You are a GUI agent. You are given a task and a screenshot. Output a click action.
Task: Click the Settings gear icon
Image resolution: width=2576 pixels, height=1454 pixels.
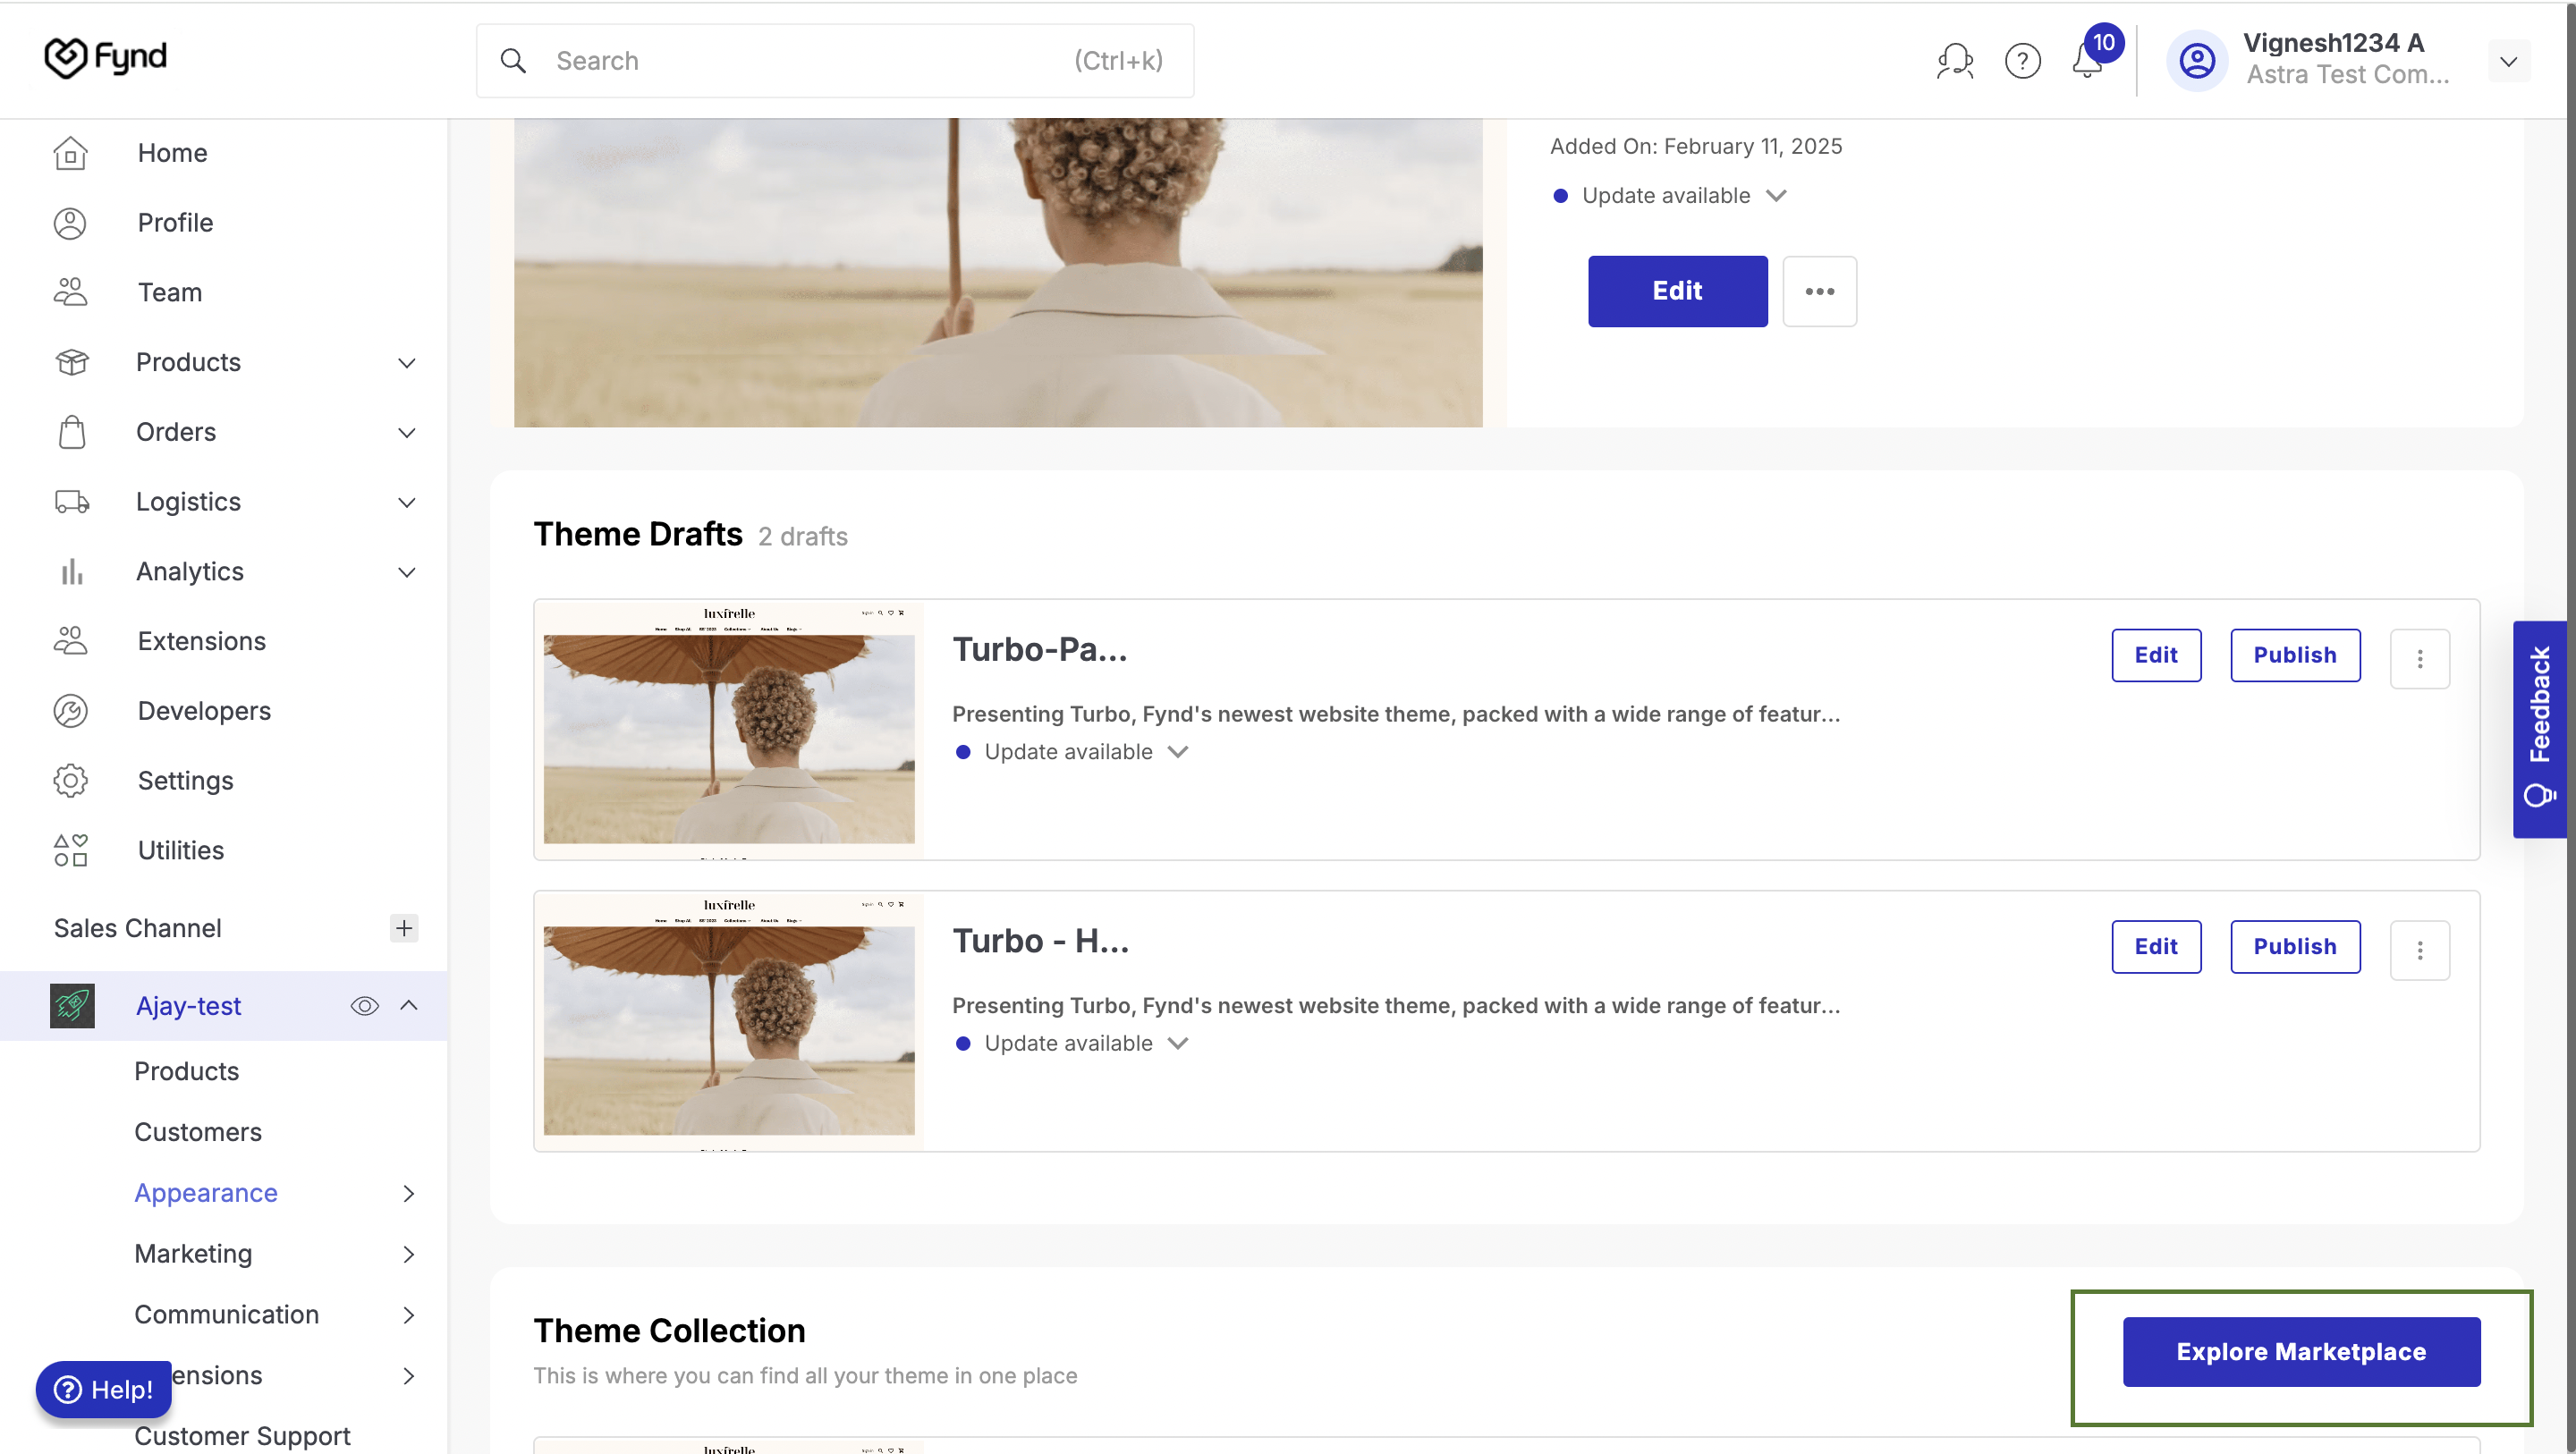click(x=70, y=781)
